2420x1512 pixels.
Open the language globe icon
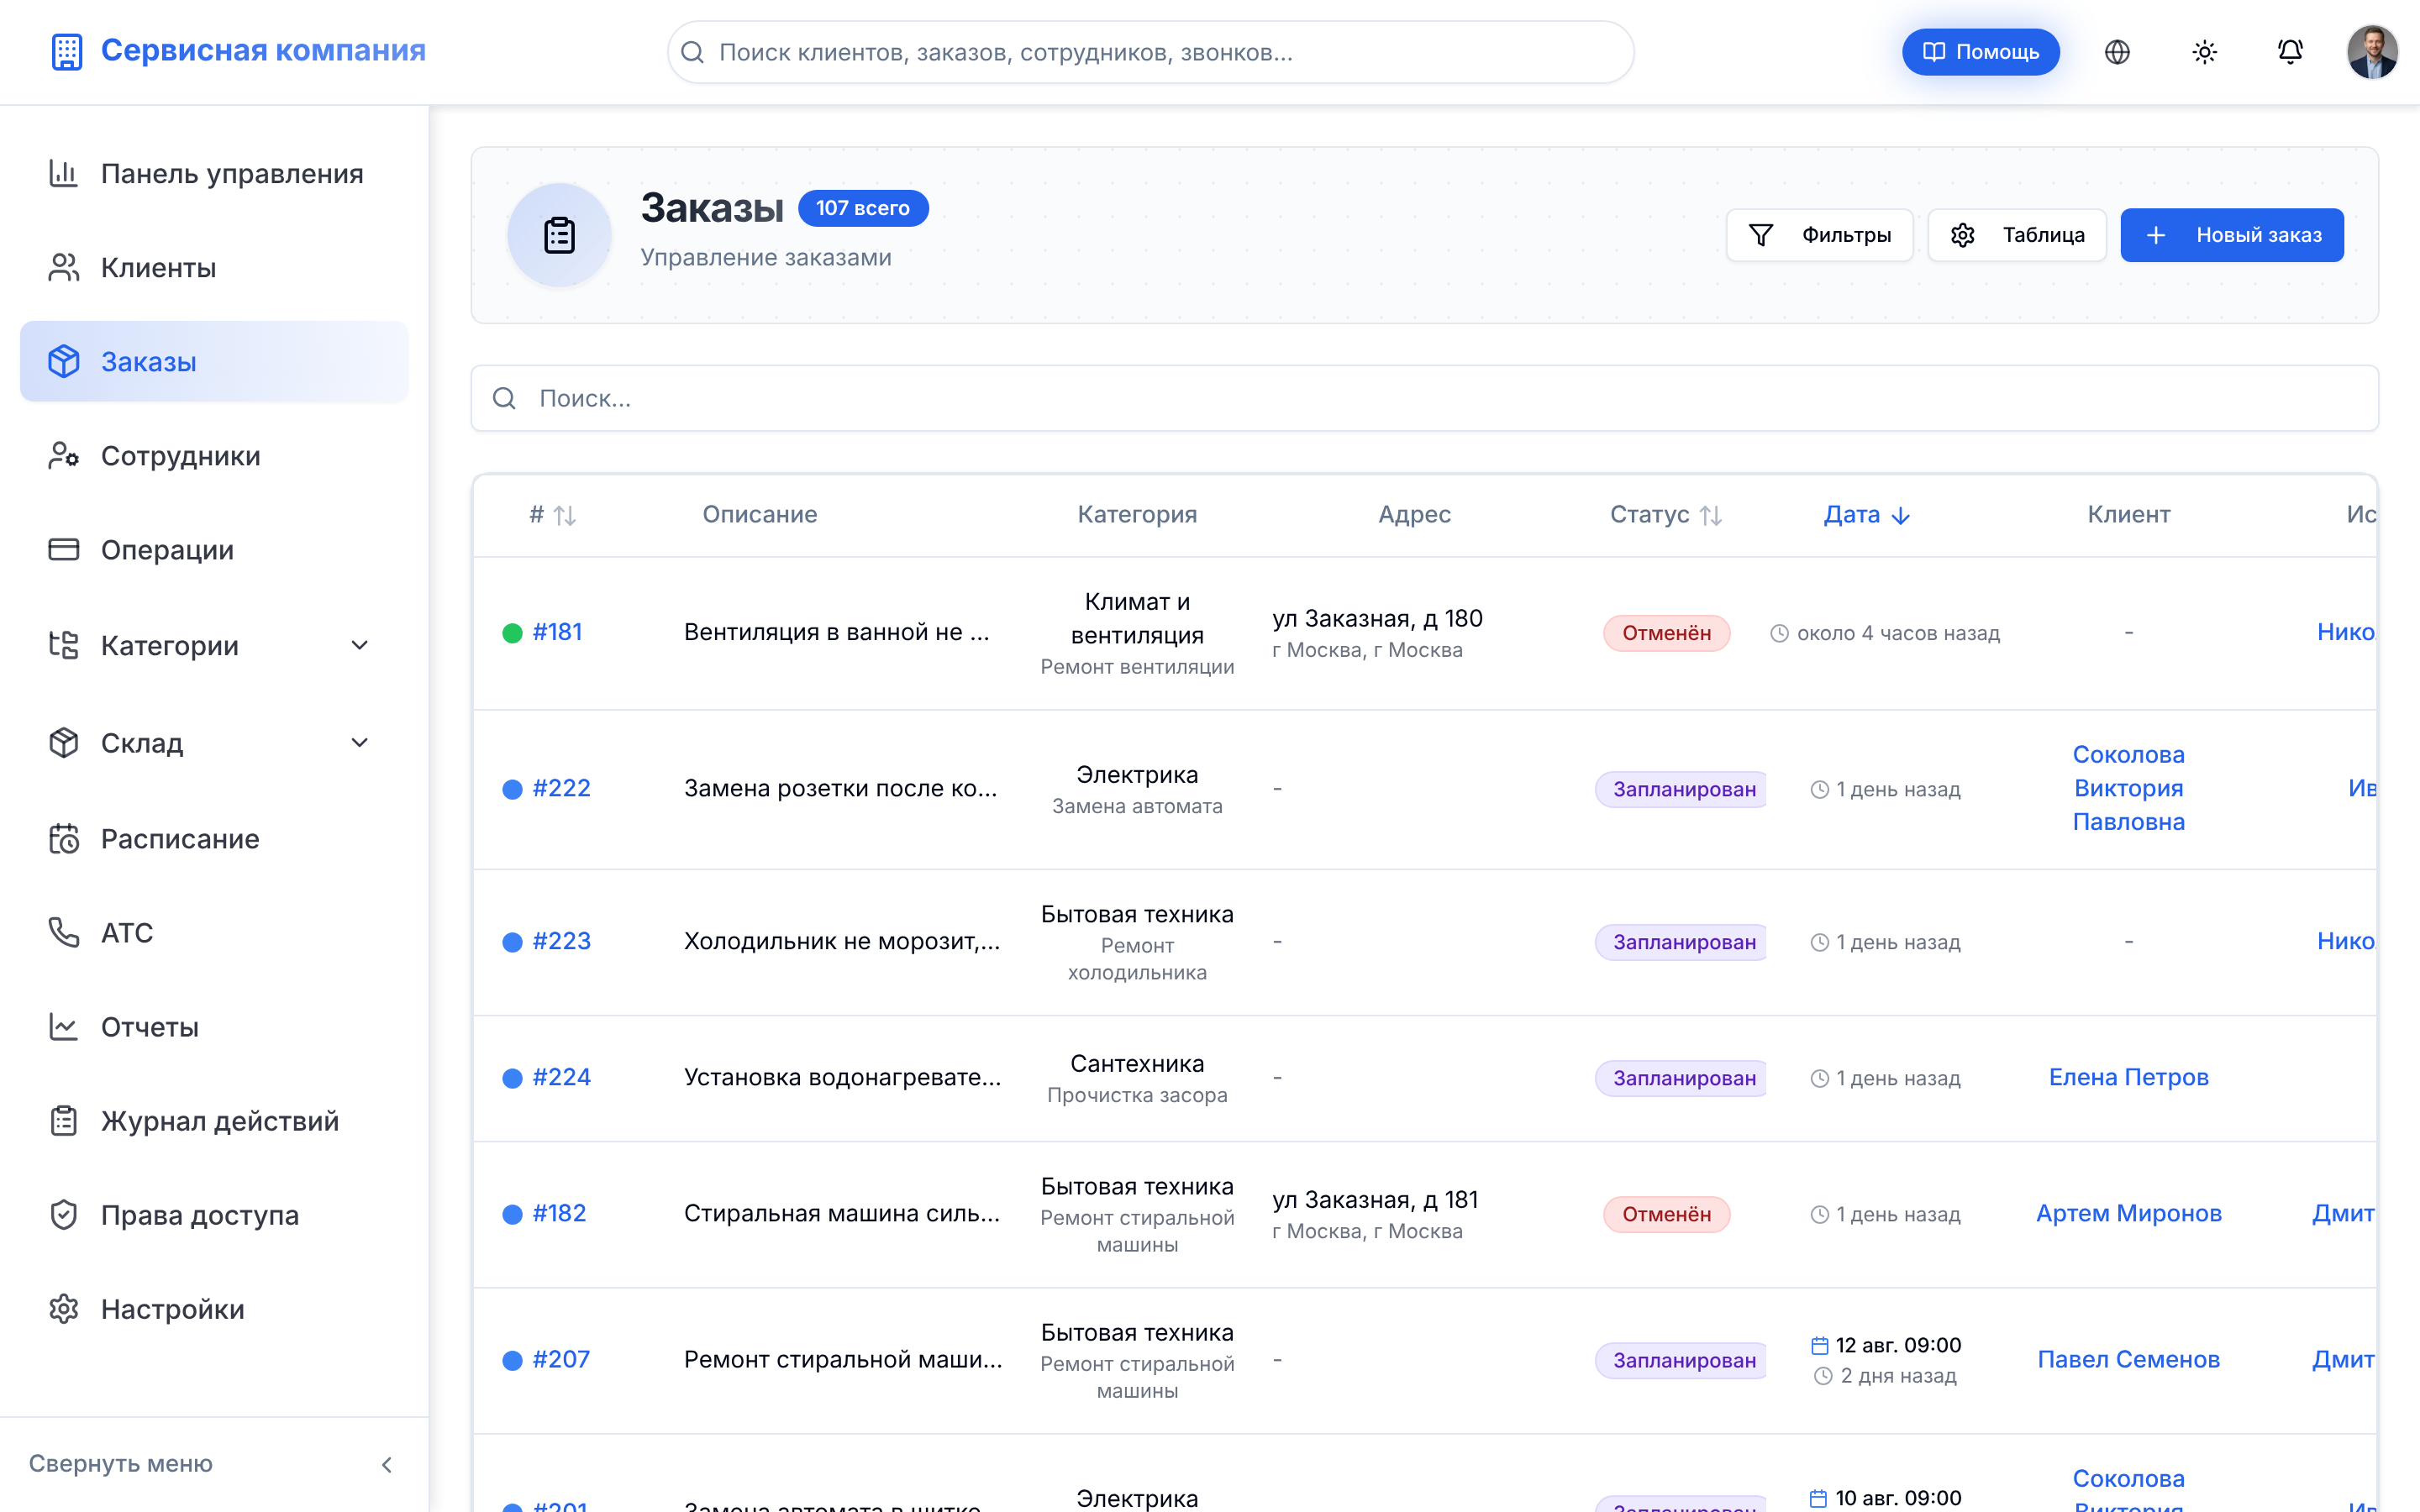2117,52
